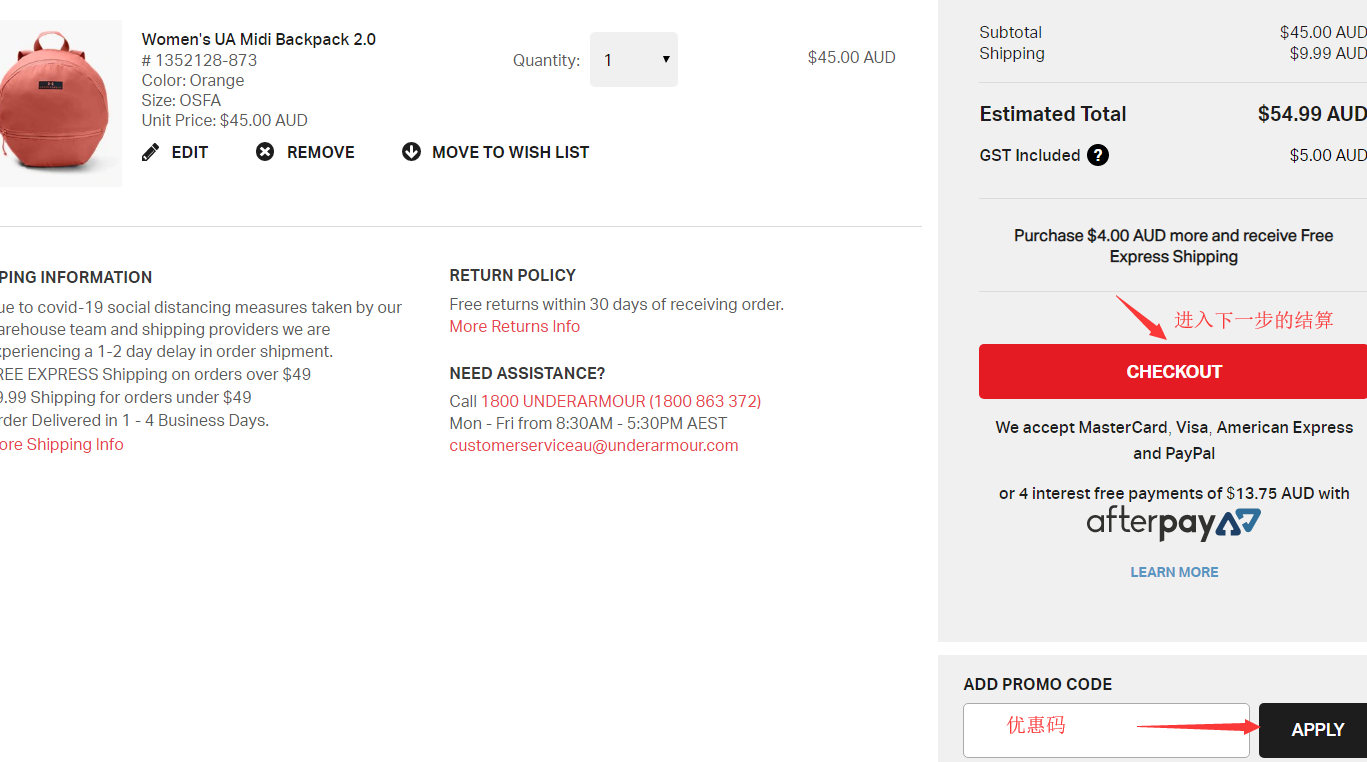Click the Move to Wish List arrow icon

pos(411,152)
